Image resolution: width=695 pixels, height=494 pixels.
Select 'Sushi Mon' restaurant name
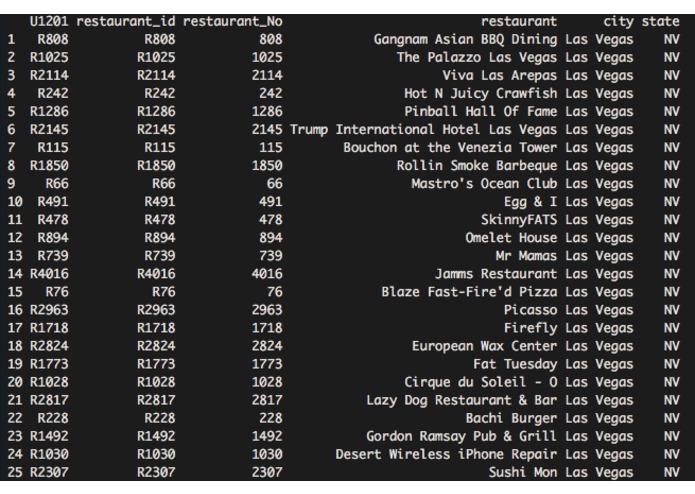[x=522, y=473]
